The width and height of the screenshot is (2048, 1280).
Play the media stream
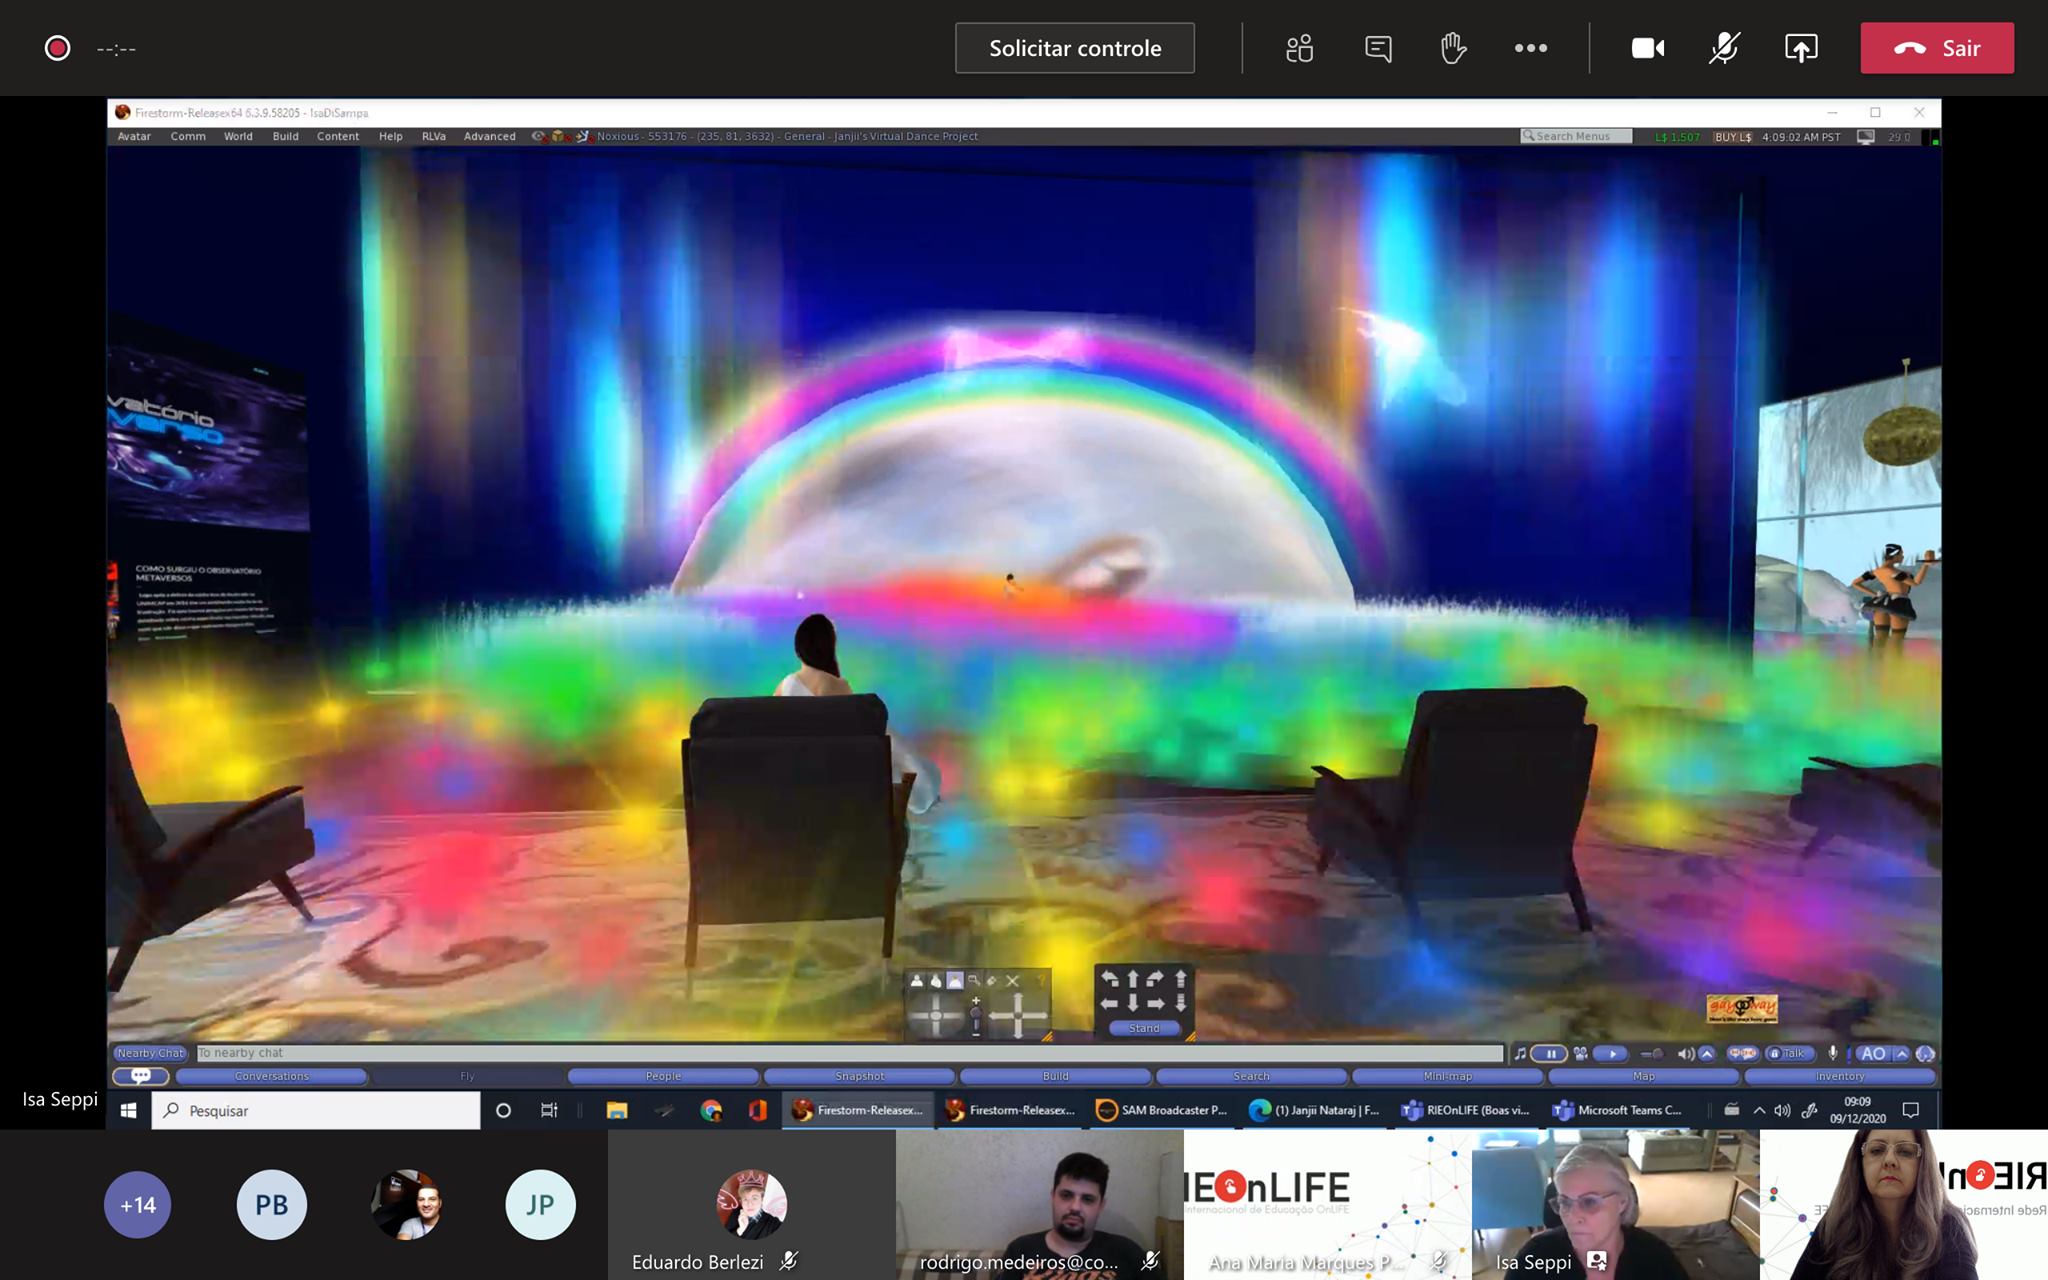pyautogui.click(x=1611, y=1053)
